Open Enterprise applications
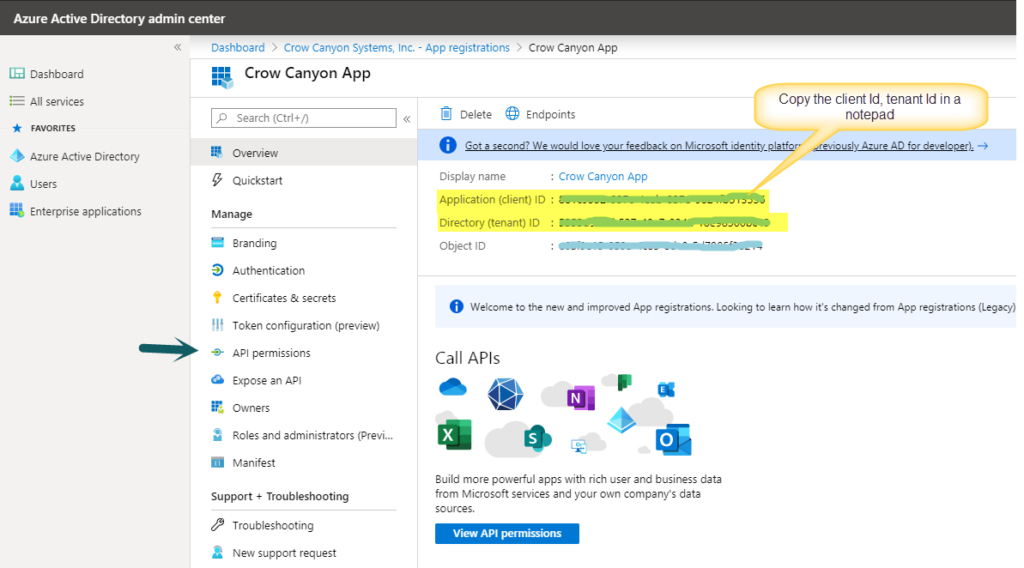The width and height of the screenshot is (1024, 568). 86,212
